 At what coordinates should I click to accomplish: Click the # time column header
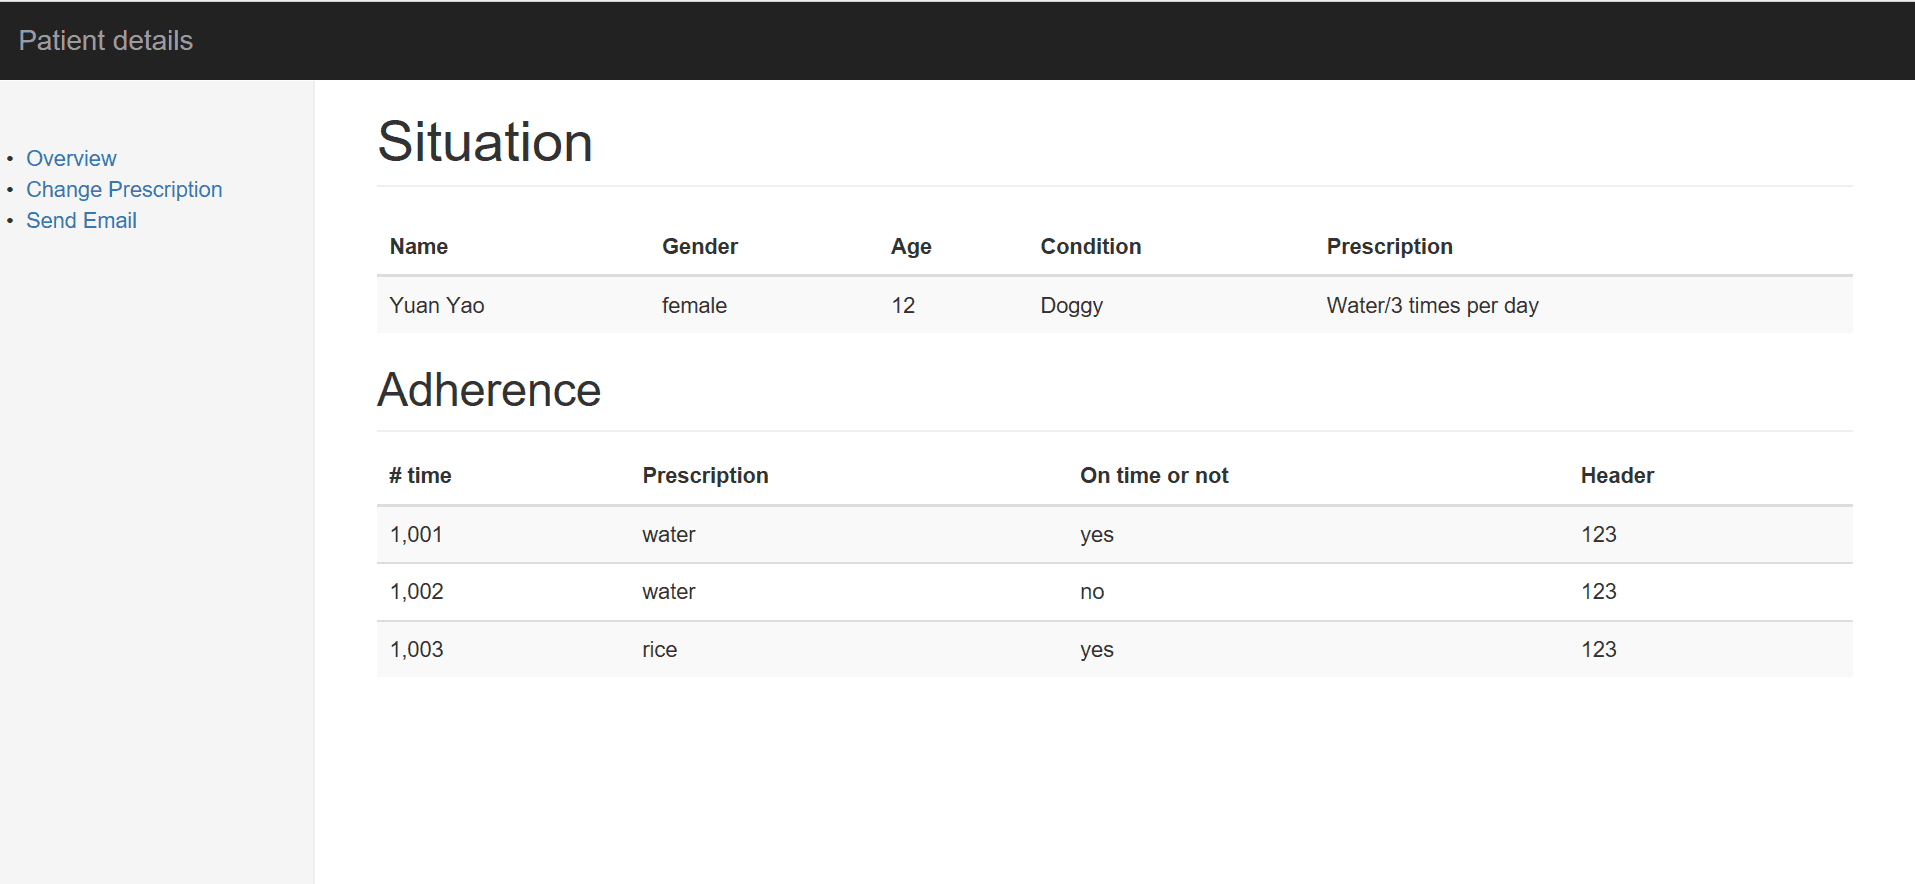coord(420,476)
